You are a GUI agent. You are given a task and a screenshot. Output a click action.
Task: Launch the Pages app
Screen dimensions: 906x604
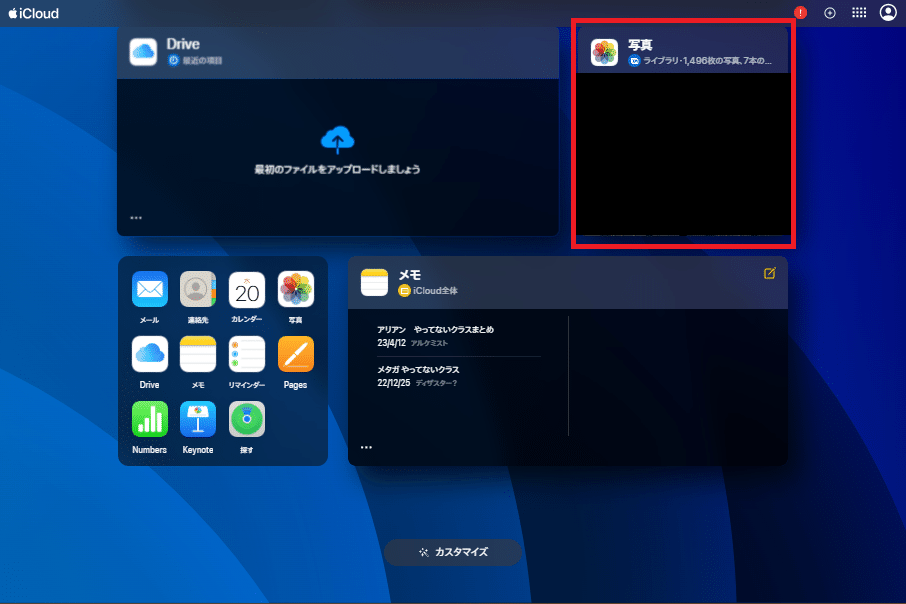(295, 354)
